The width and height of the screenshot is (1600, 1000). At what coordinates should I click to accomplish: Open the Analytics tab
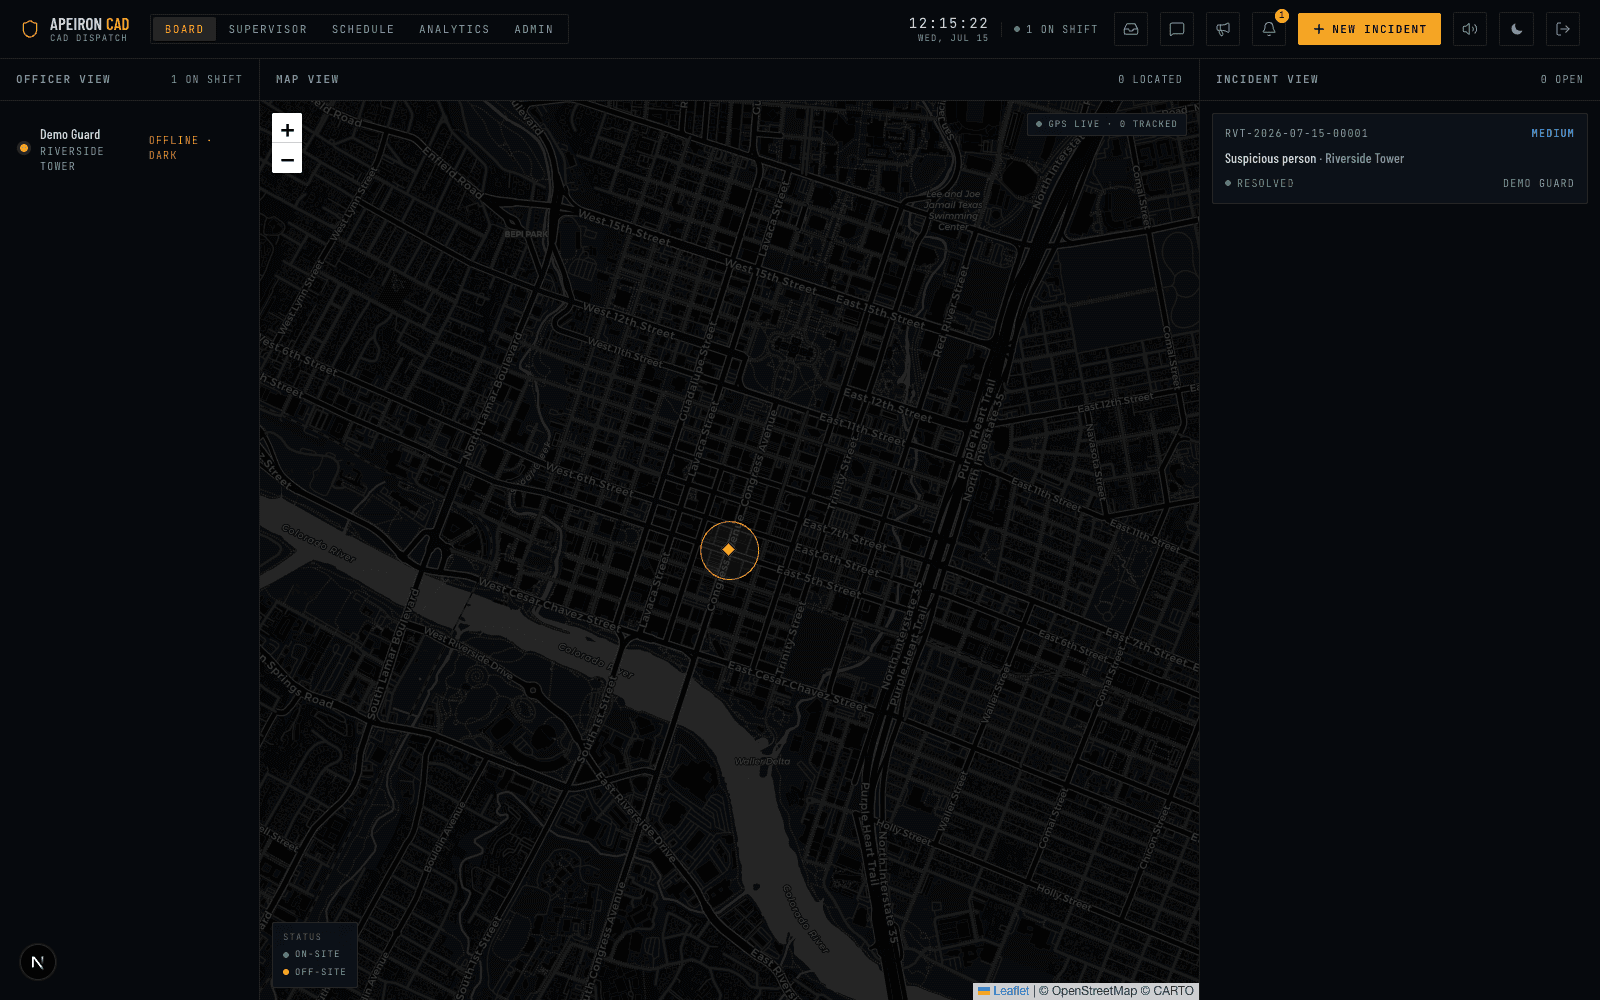point(454,29)
